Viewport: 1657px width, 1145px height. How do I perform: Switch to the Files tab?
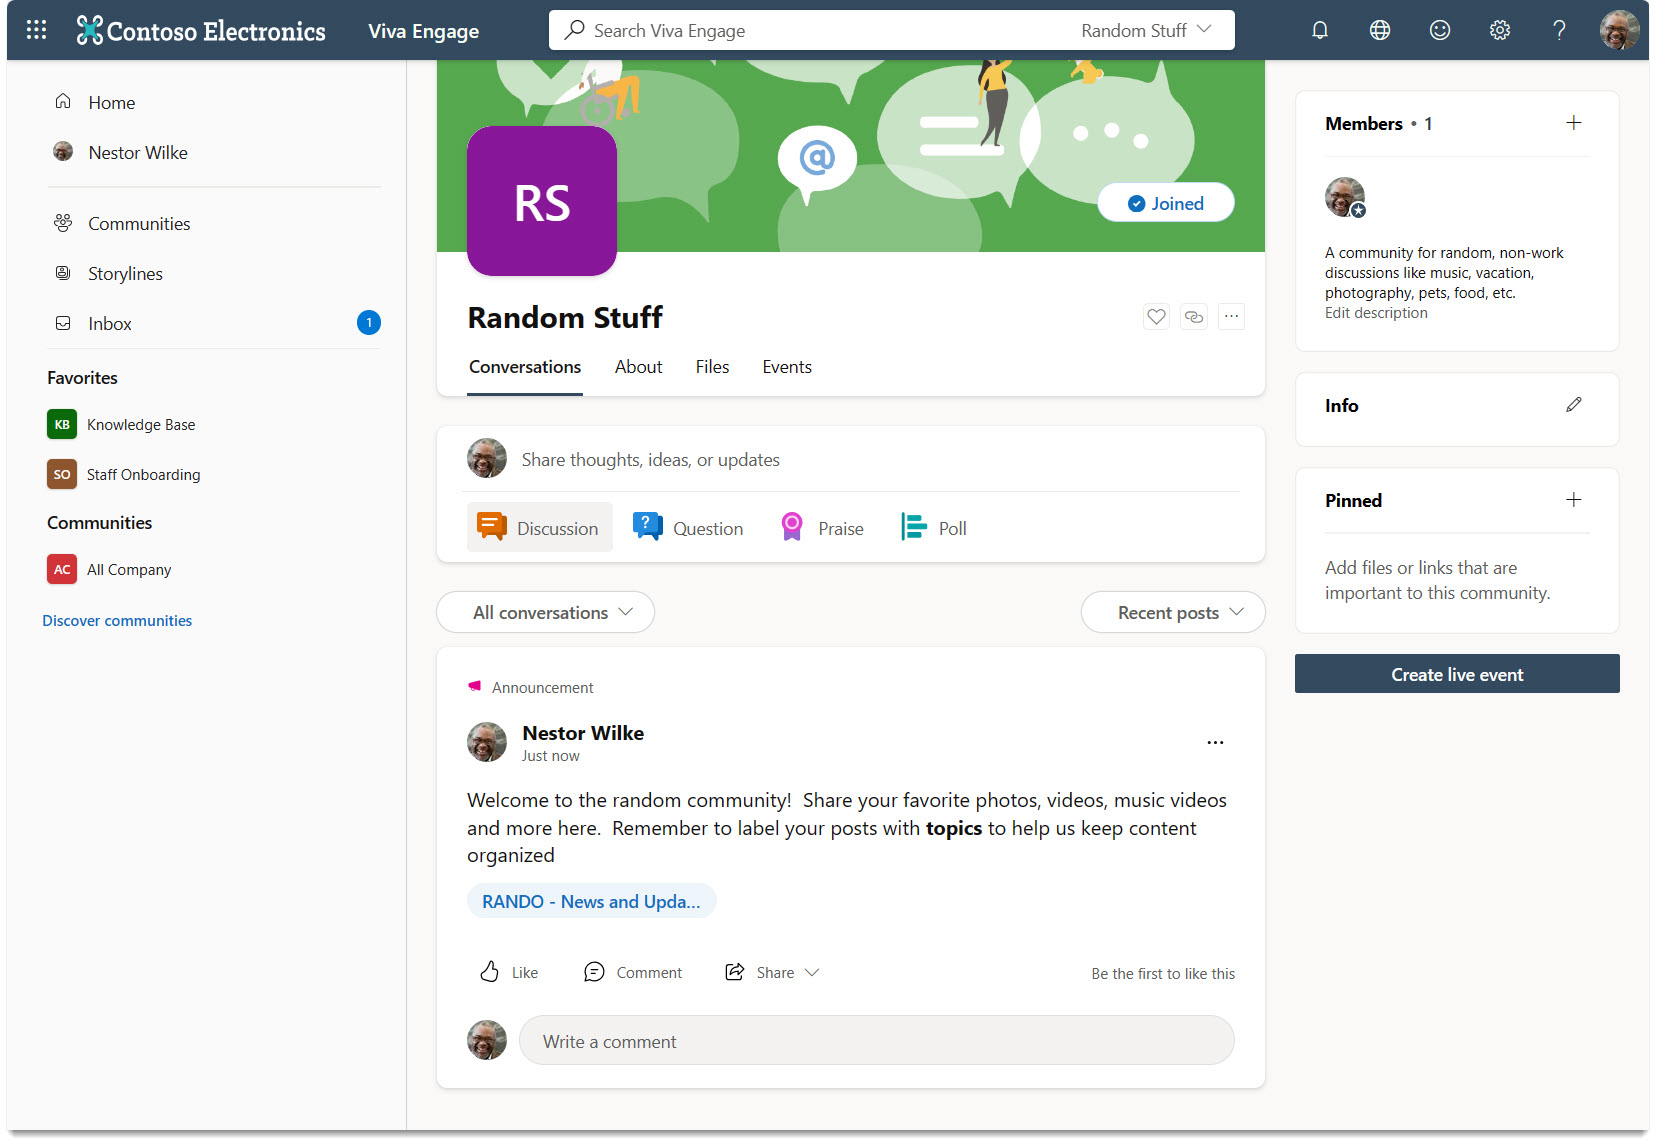(712, 367)
